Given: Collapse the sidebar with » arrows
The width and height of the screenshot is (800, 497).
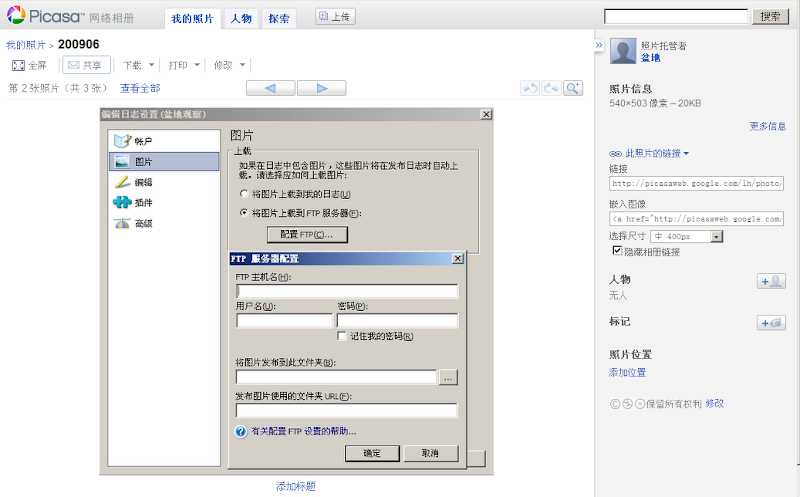Looking at the screenshot, I should tap(599, 45).
